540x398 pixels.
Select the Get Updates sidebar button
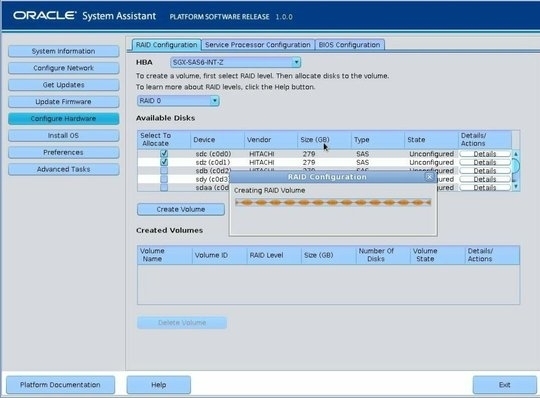click(64, 85)
